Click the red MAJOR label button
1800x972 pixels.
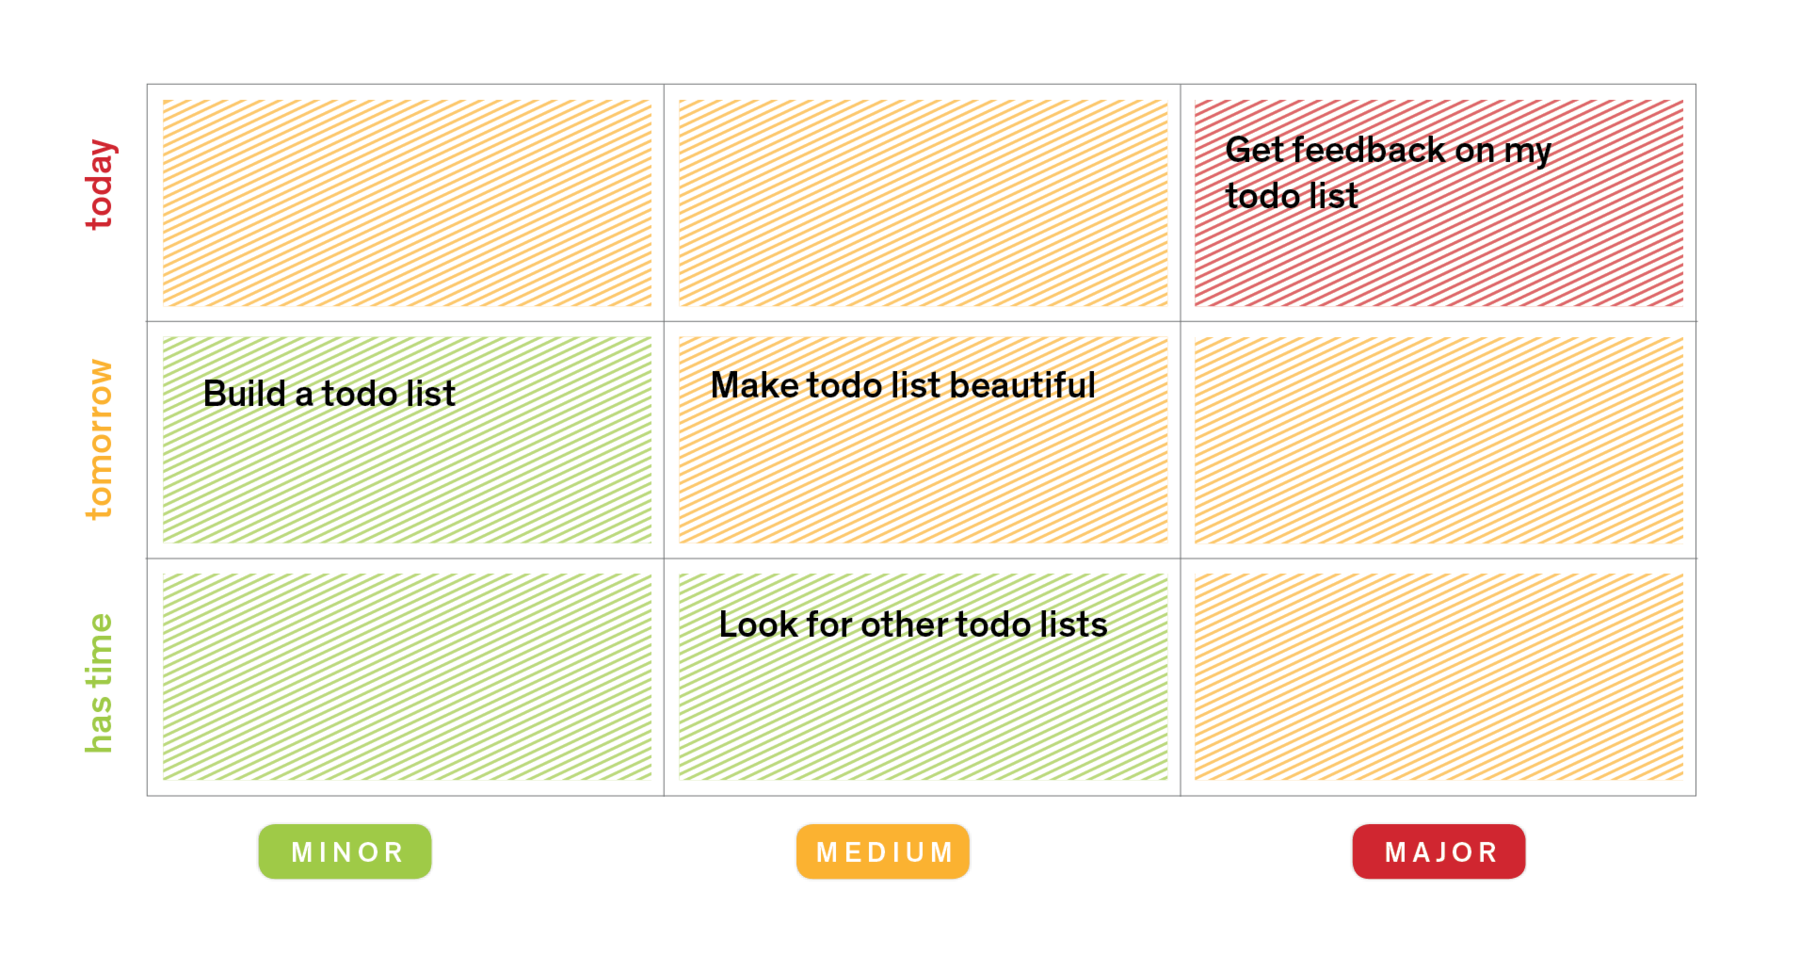click(x=1439, y=852)
